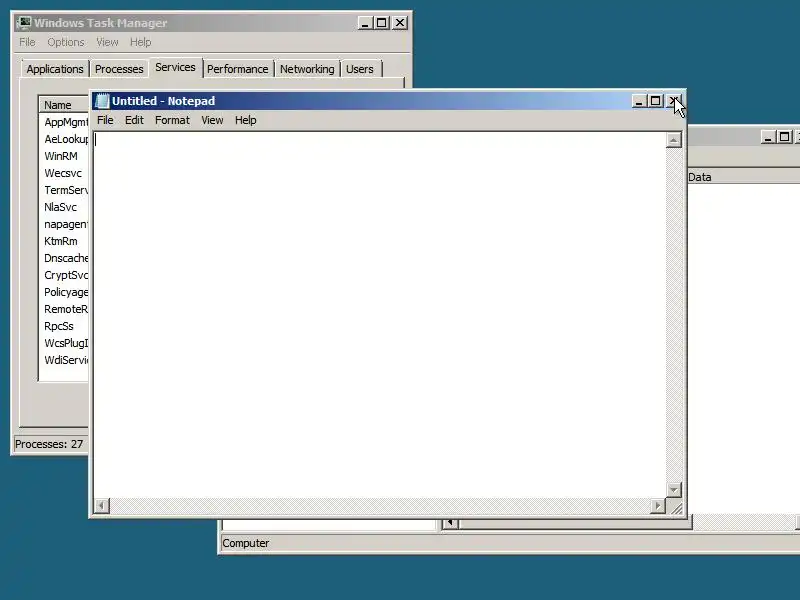The height and width of the screenshot is (600, 800).
Task: Open Task Manager File menu
Action: coord(27,42)
